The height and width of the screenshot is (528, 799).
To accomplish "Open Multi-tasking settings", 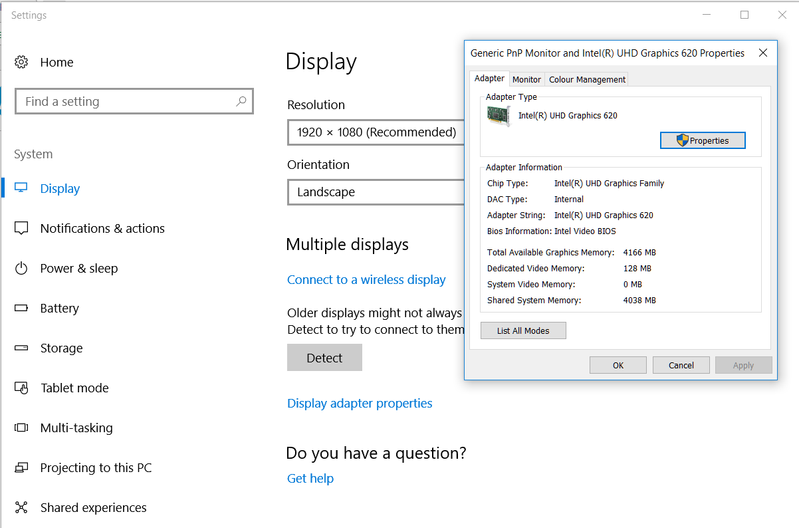I will pos(76,428).
